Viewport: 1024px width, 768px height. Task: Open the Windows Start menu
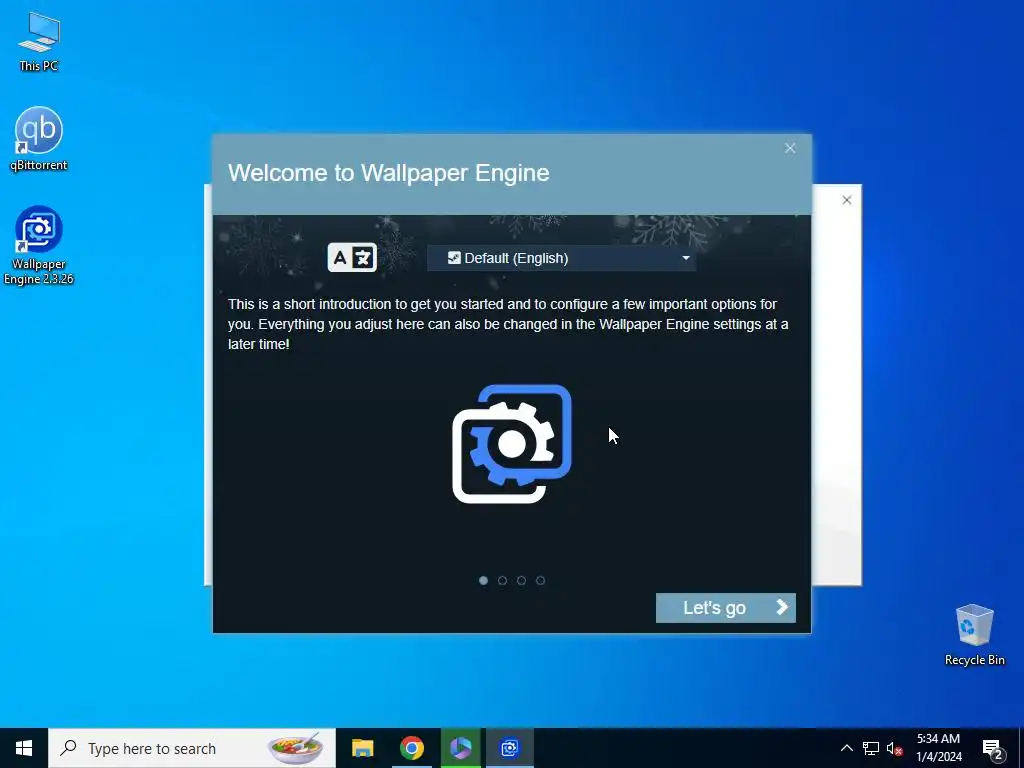pos(24,748)
